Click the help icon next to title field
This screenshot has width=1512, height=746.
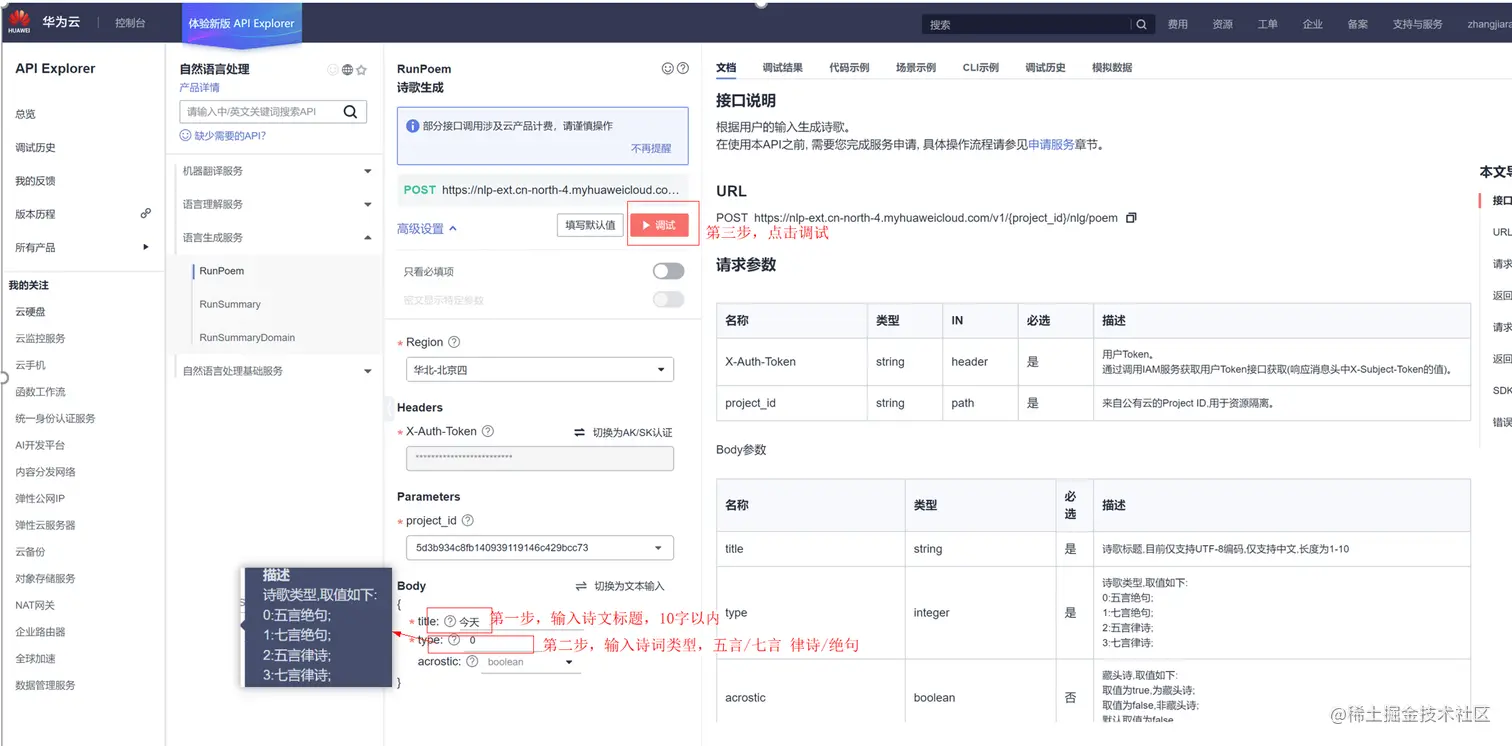450,622
